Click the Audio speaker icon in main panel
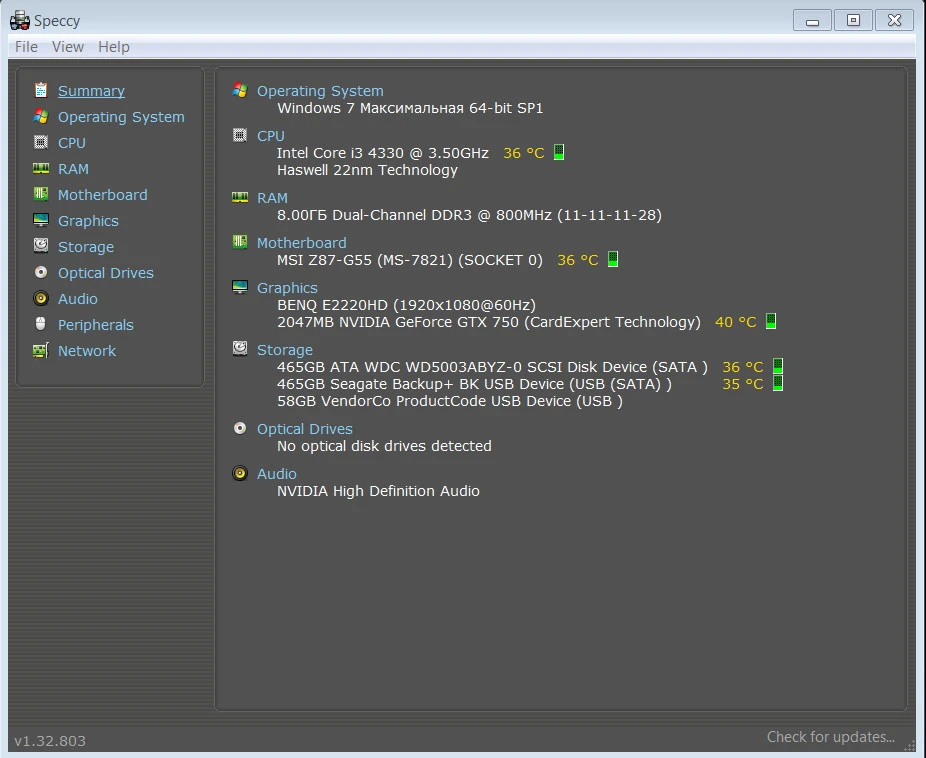 click(x=240, y=473)
